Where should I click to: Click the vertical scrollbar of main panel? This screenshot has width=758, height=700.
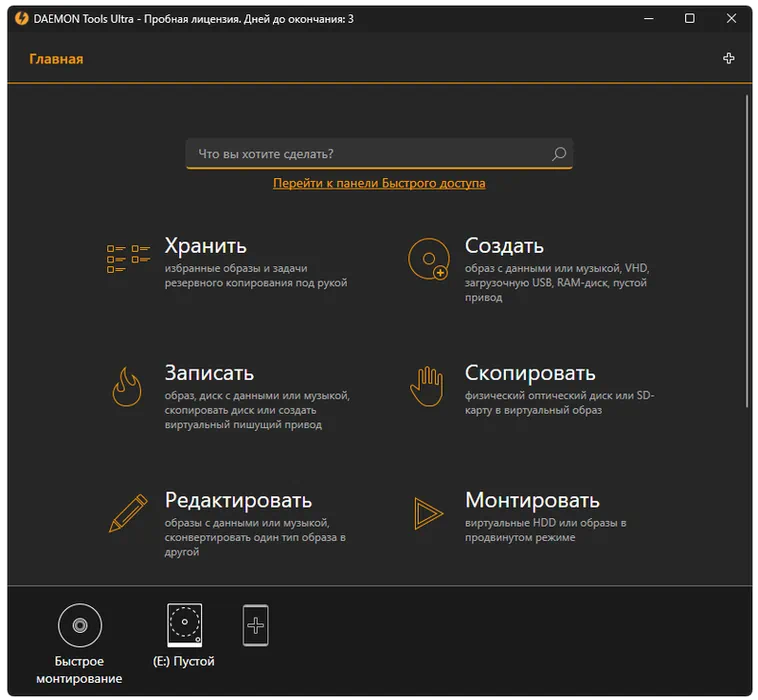click(x=746, y=251)
